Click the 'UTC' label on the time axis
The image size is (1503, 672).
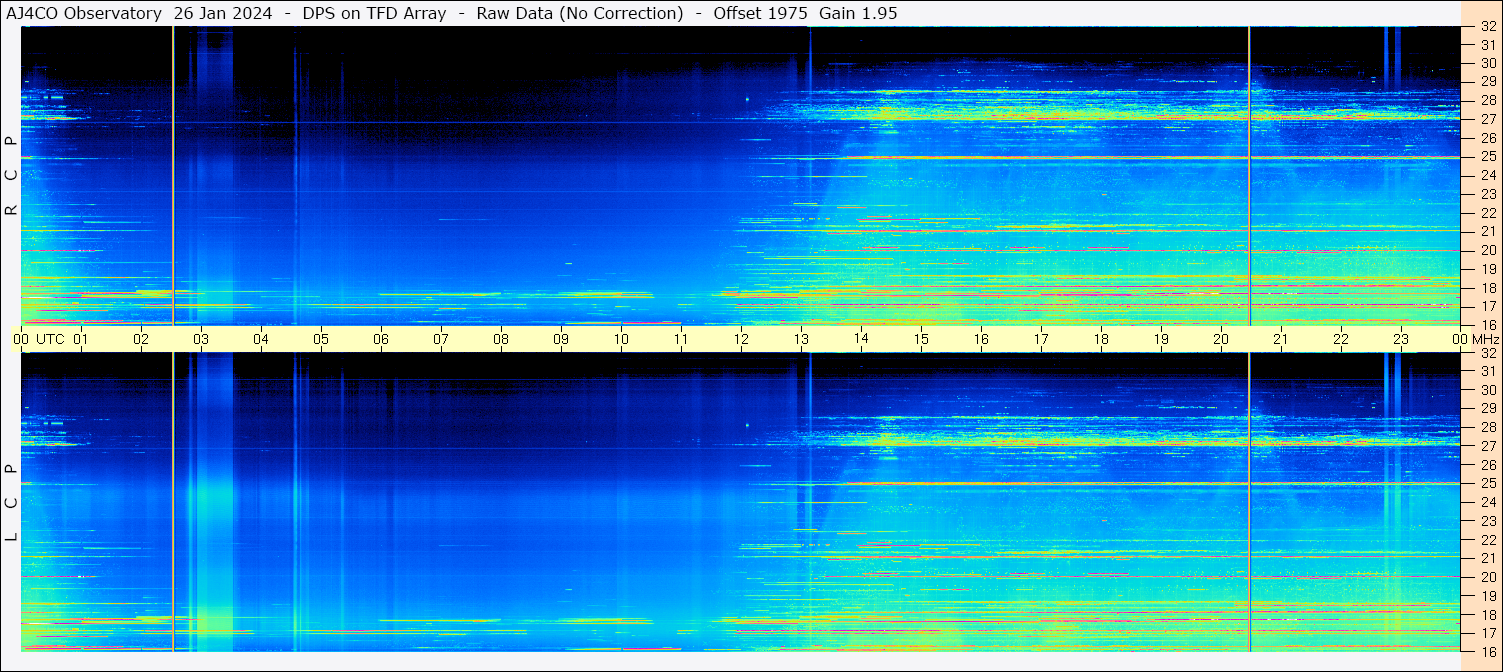[50, 339]
